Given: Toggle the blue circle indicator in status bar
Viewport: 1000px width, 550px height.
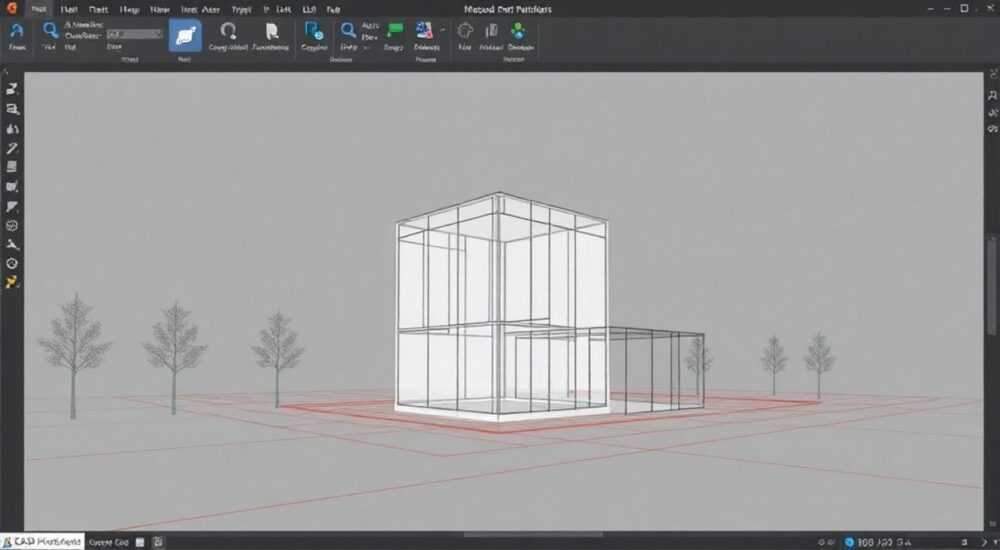Looking at the screenshot, I should [x=849, y=542].
